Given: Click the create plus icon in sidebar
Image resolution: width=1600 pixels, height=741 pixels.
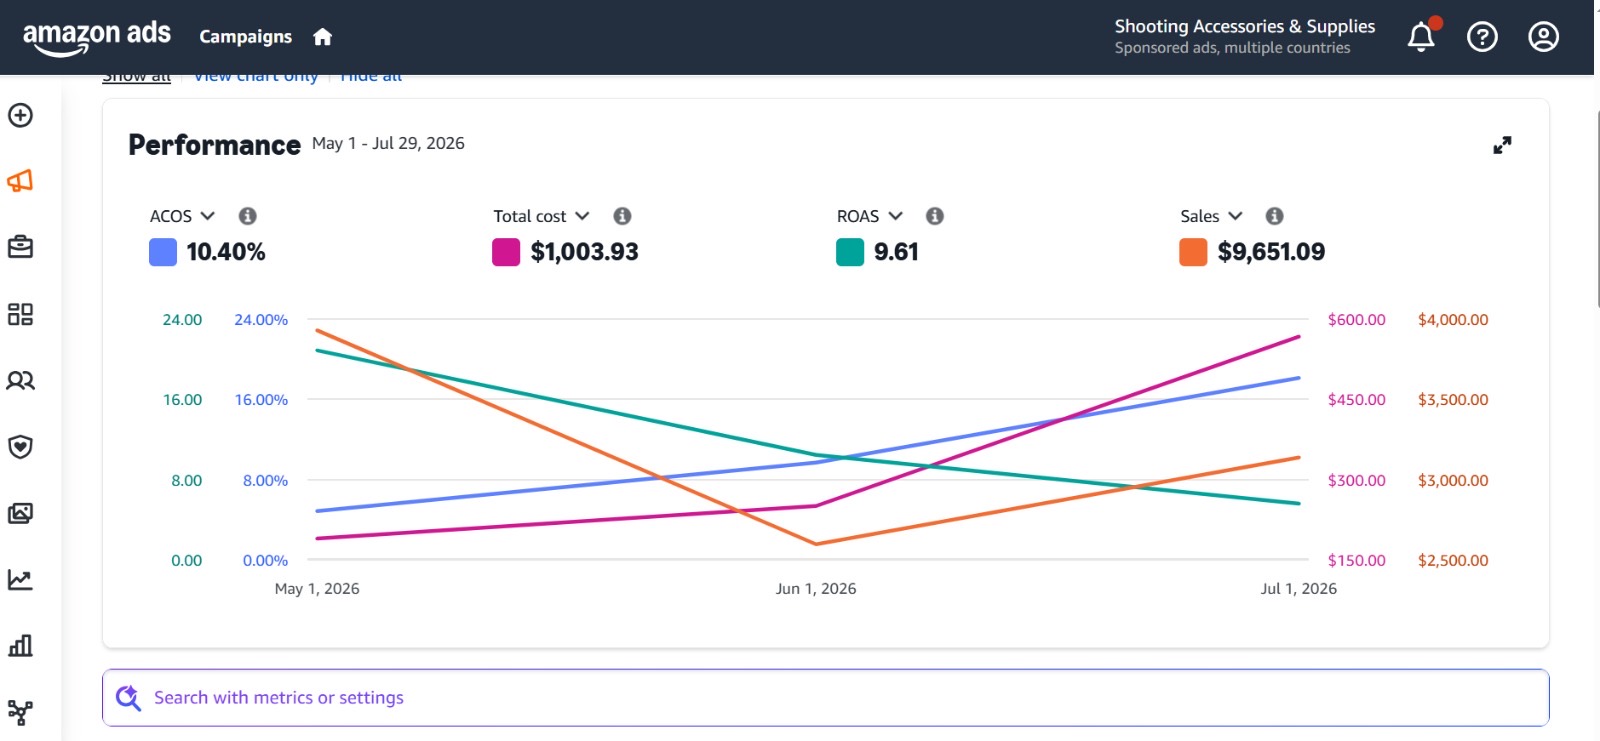Looking at the screenshot, I should coord(20,115).
